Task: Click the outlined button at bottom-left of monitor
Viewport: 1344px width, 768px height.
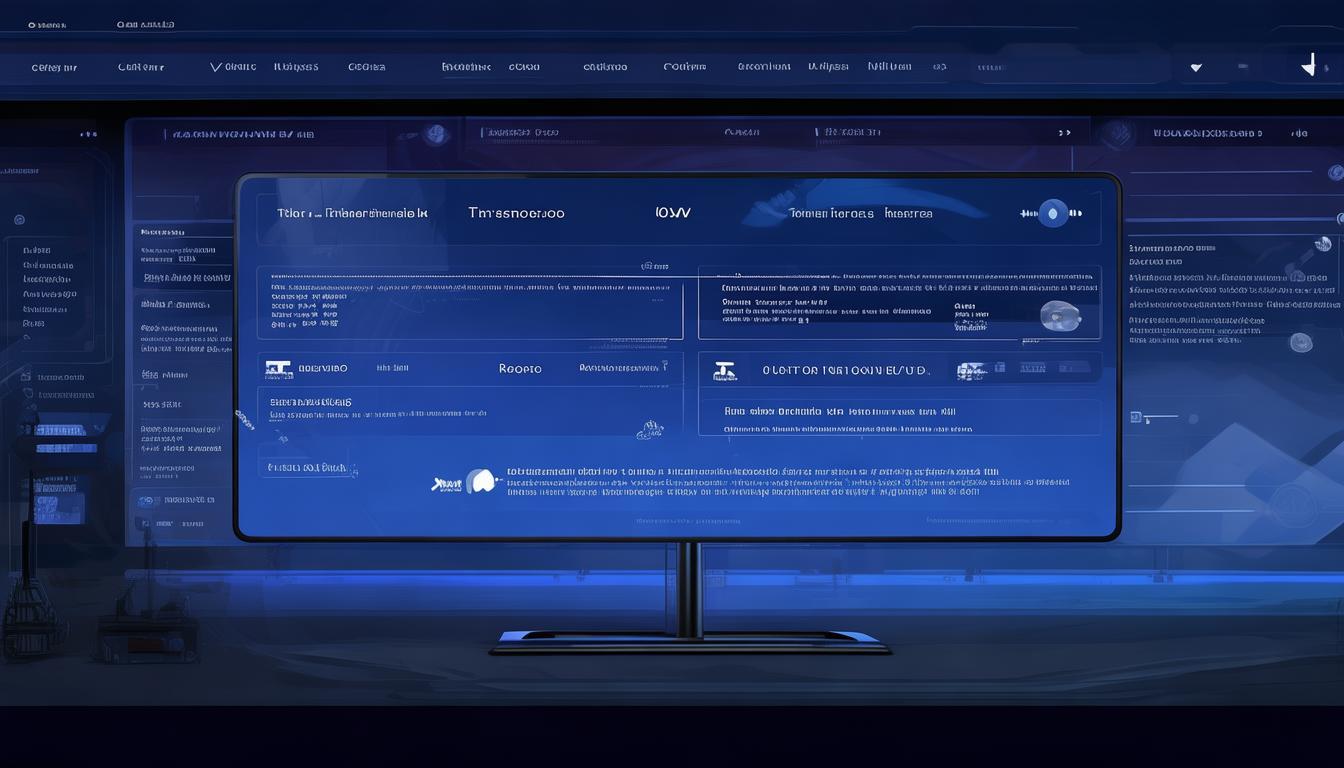Action: 307,467
